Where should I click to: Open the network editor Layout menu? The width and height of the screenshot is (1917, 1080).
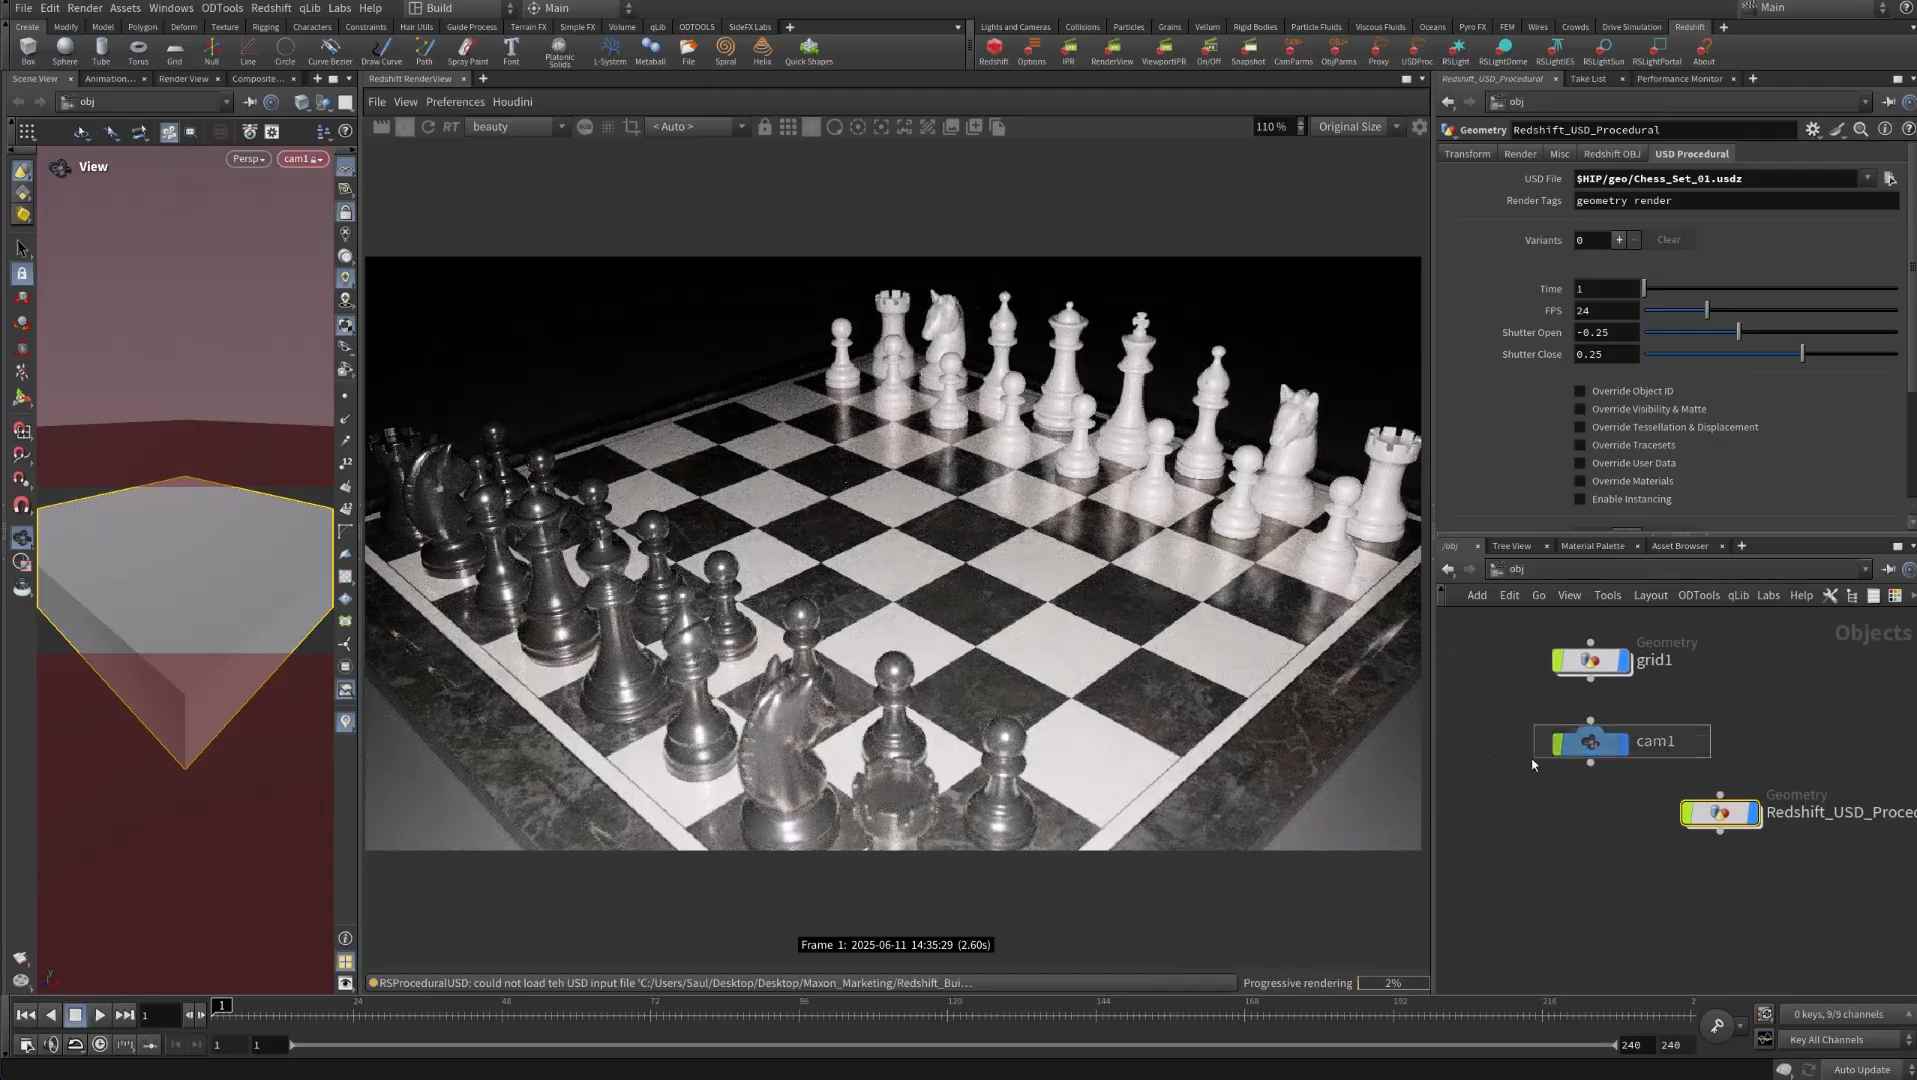1650,596
